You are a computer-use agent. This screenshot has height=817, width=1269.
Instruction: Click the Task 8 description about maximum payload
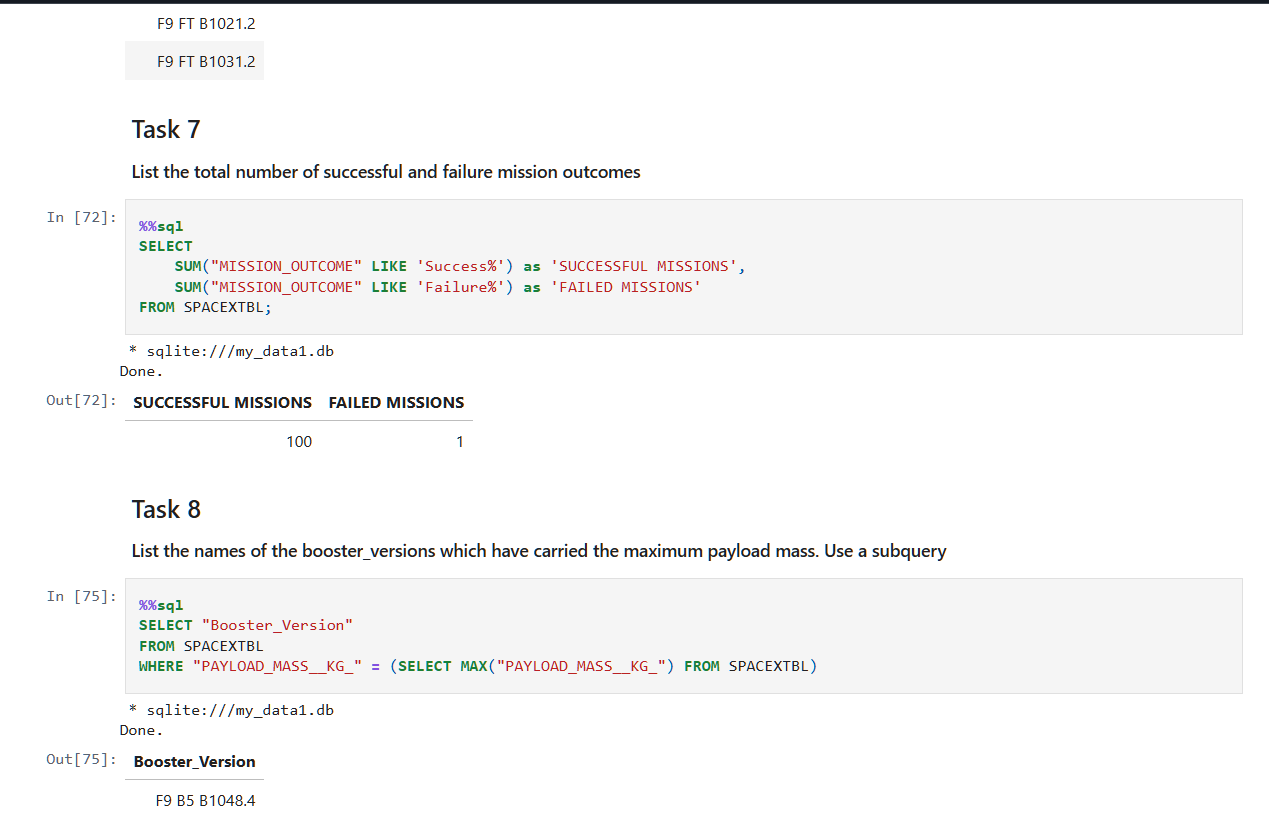[x=539, y=551]
